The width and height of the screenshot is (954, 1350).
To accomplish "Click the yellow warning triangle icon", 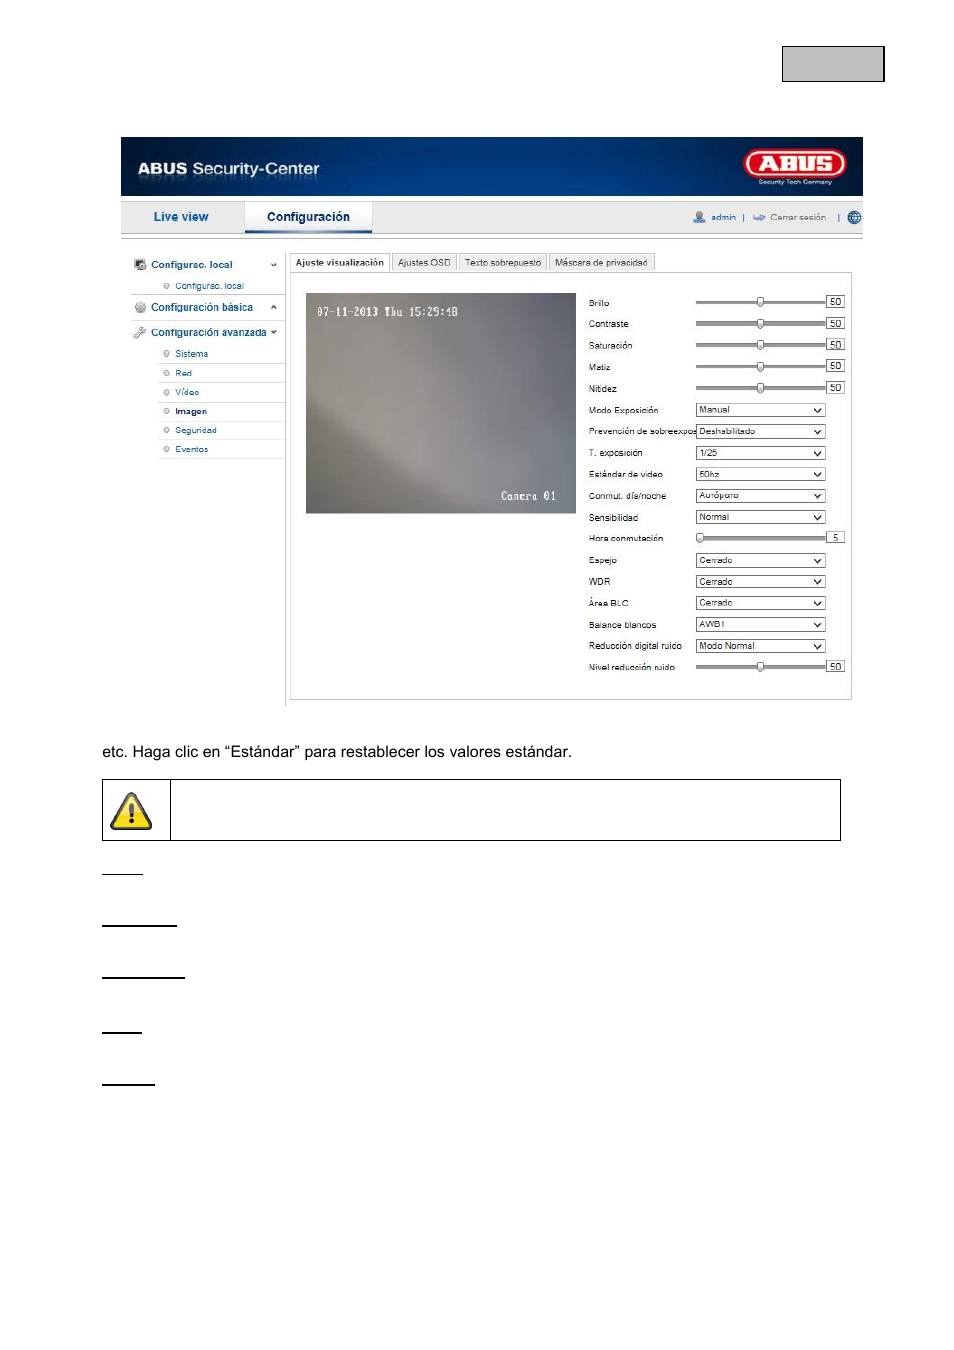I will (x=131, y=811).
